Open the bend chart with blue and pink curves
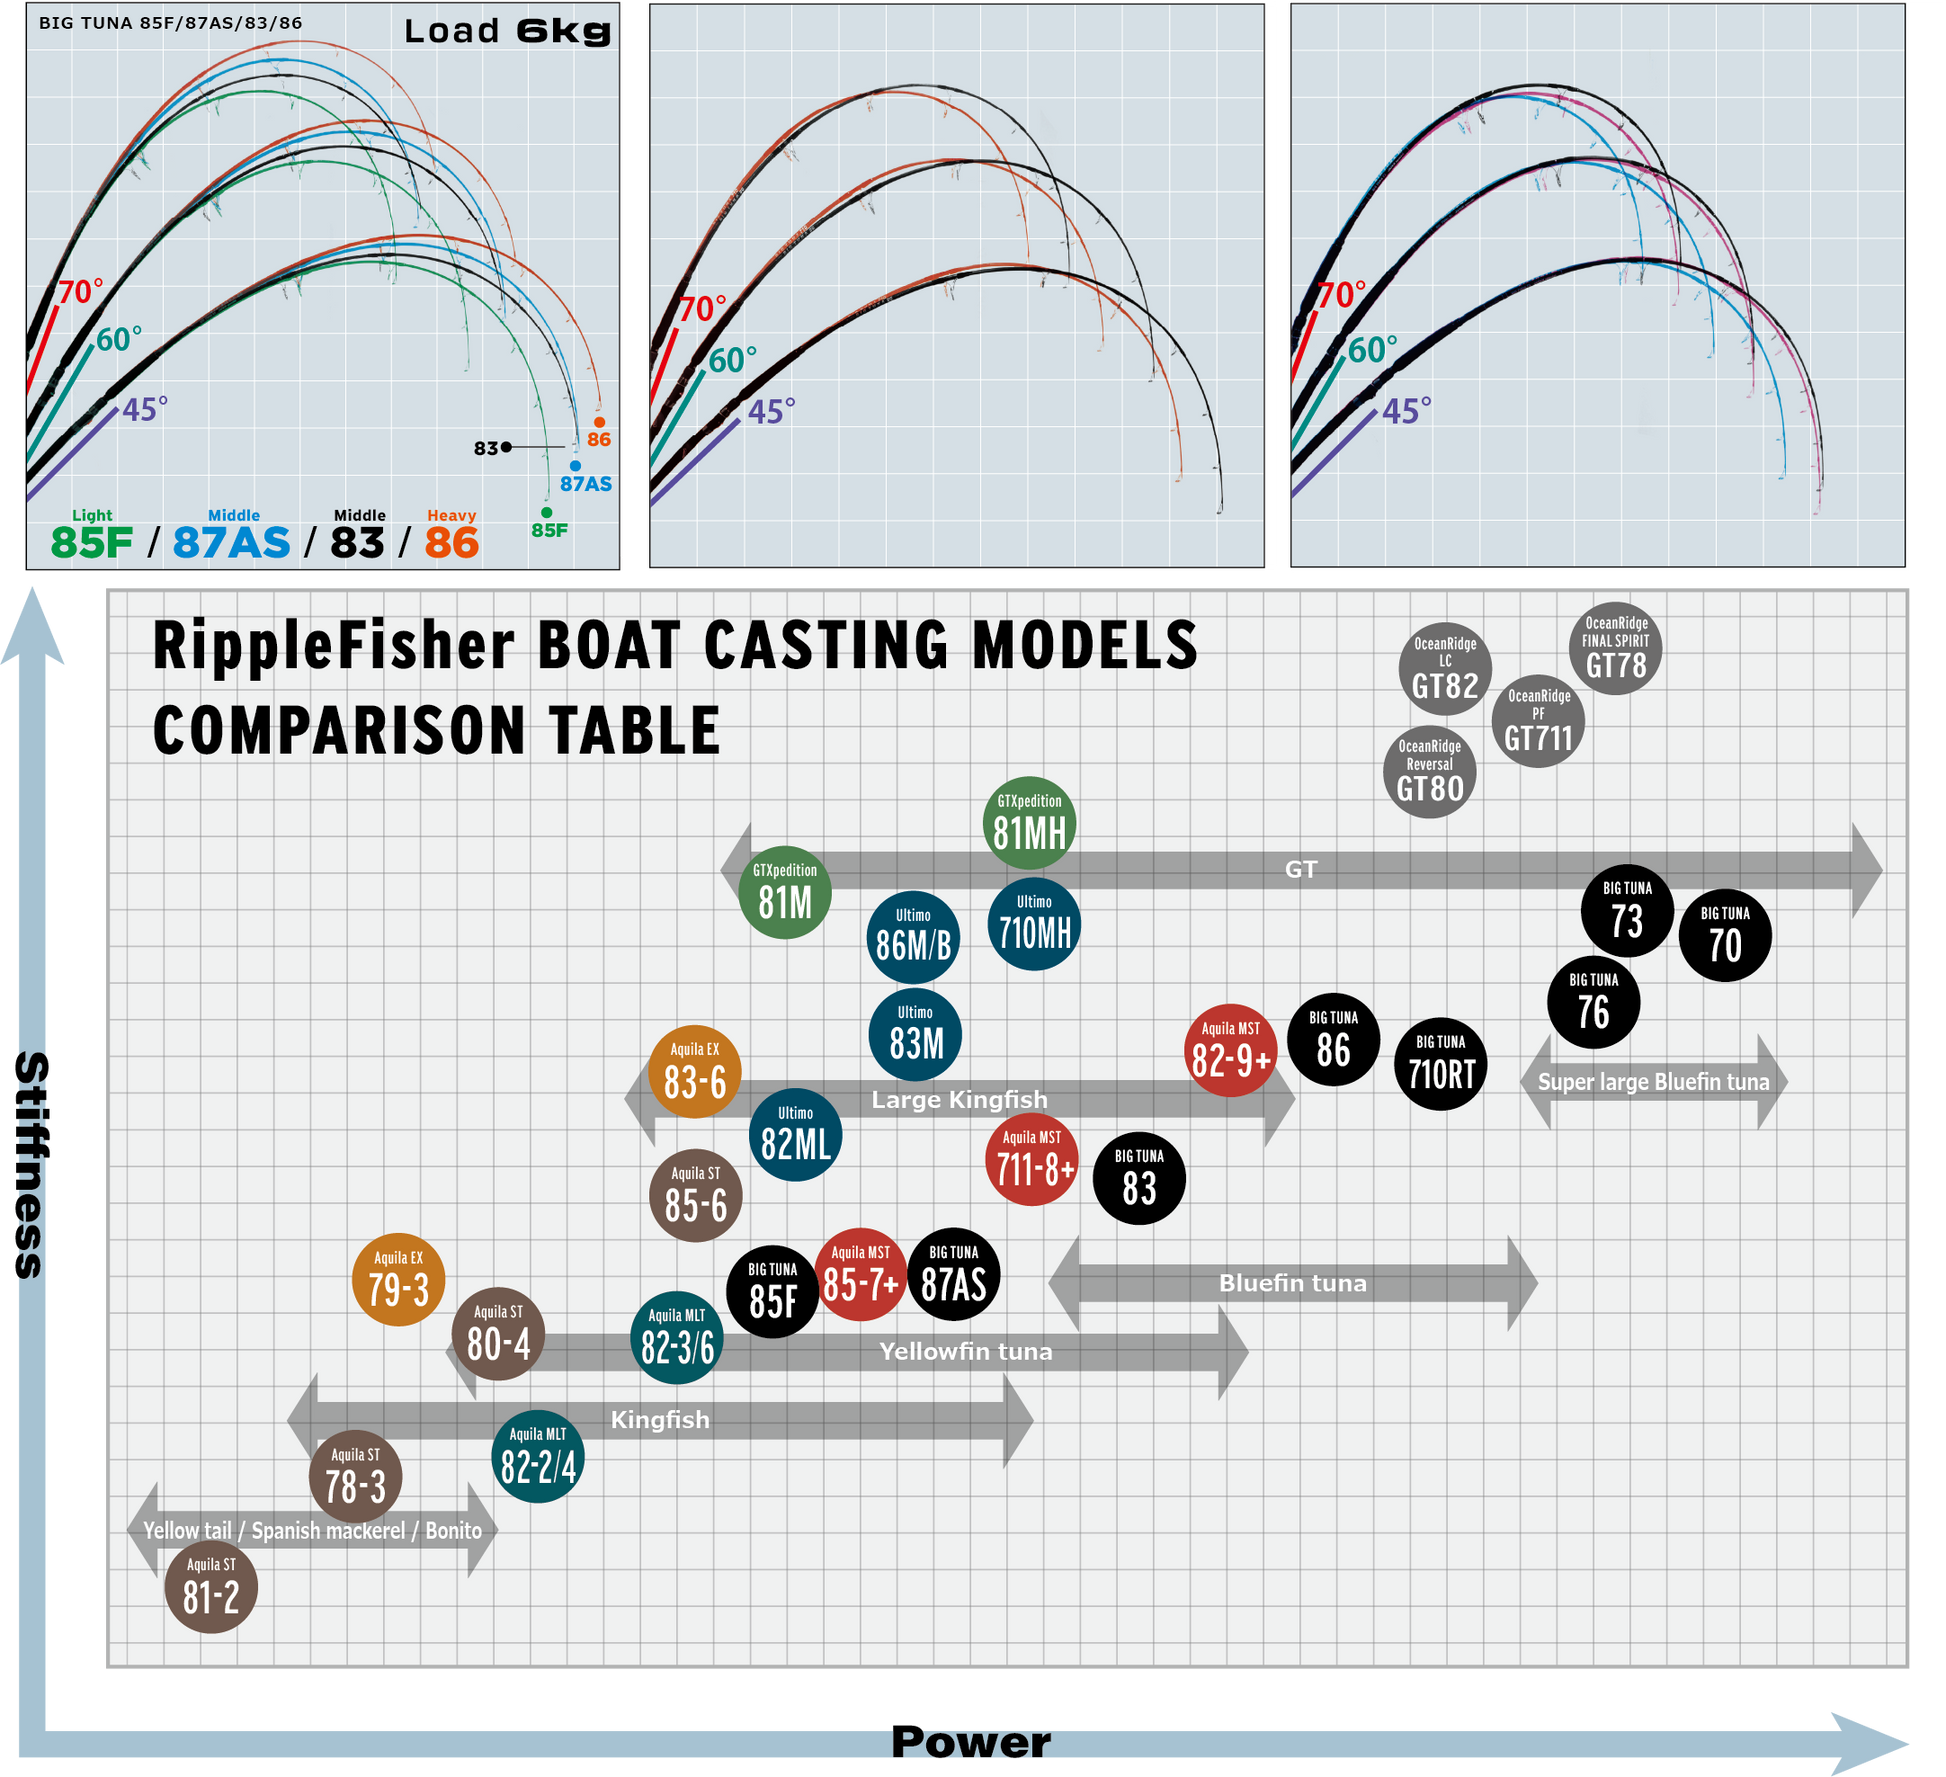 click(x=1597, y=285)
